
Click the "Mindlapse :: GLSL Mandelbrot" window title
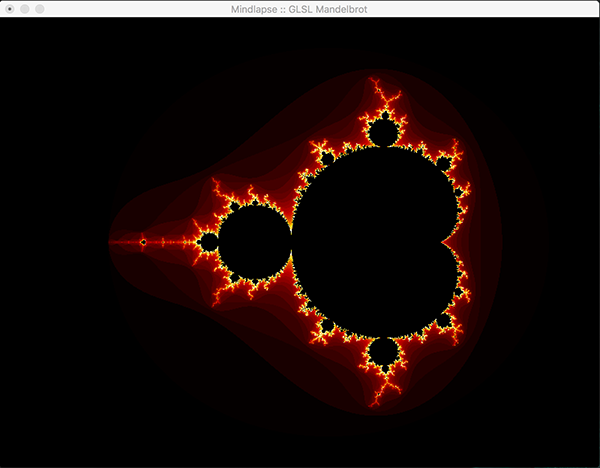300,8
